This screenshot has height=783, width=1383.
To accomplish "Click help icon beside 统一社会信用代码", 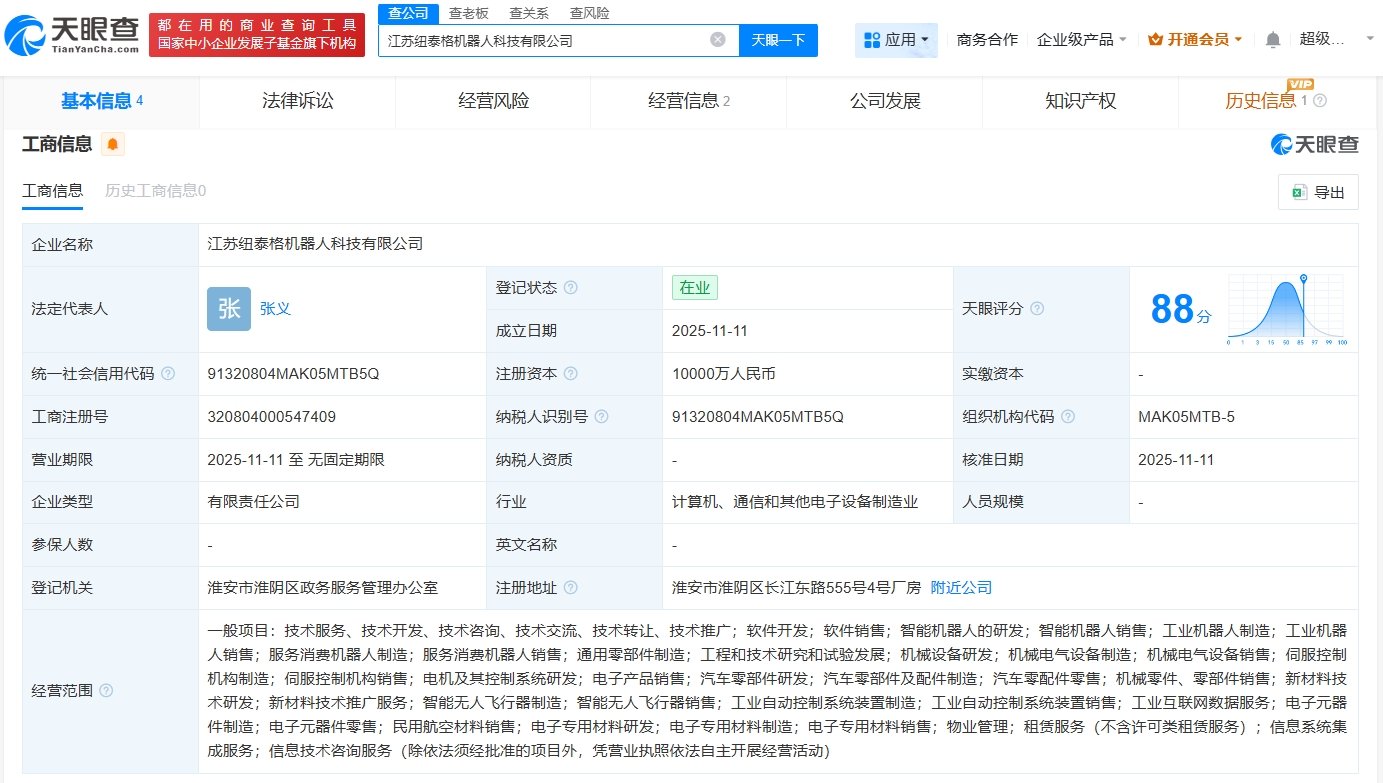I will (x=168, y=374).
